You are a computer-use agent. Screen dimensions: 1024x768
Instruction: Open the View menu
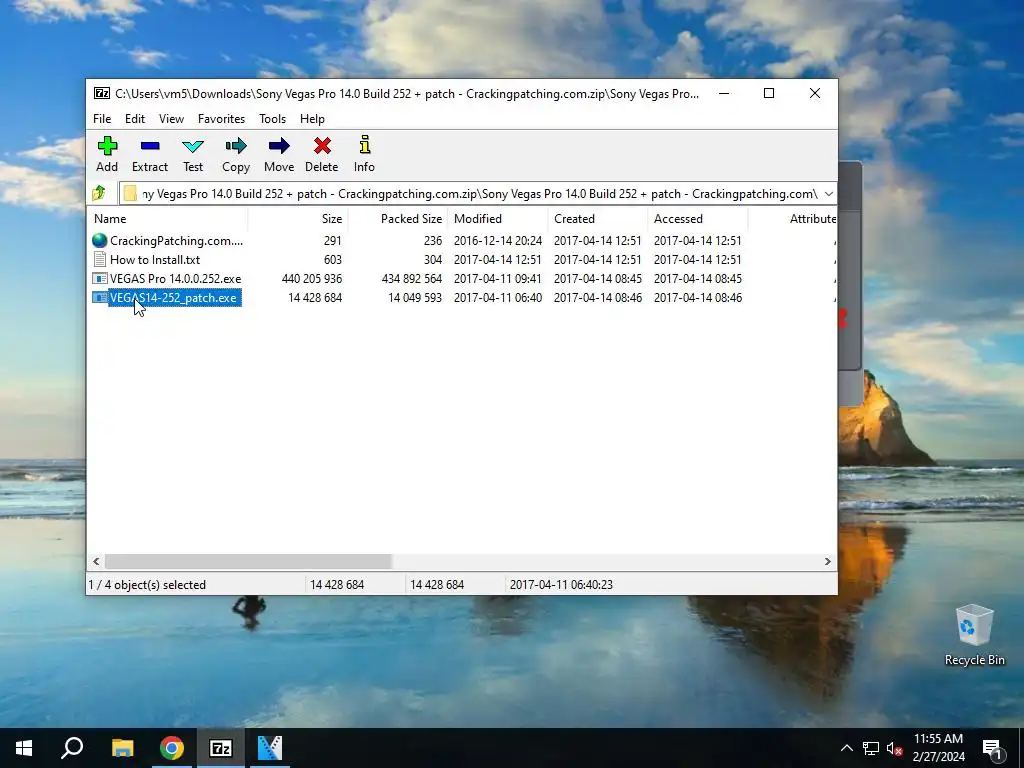[171, 119]
